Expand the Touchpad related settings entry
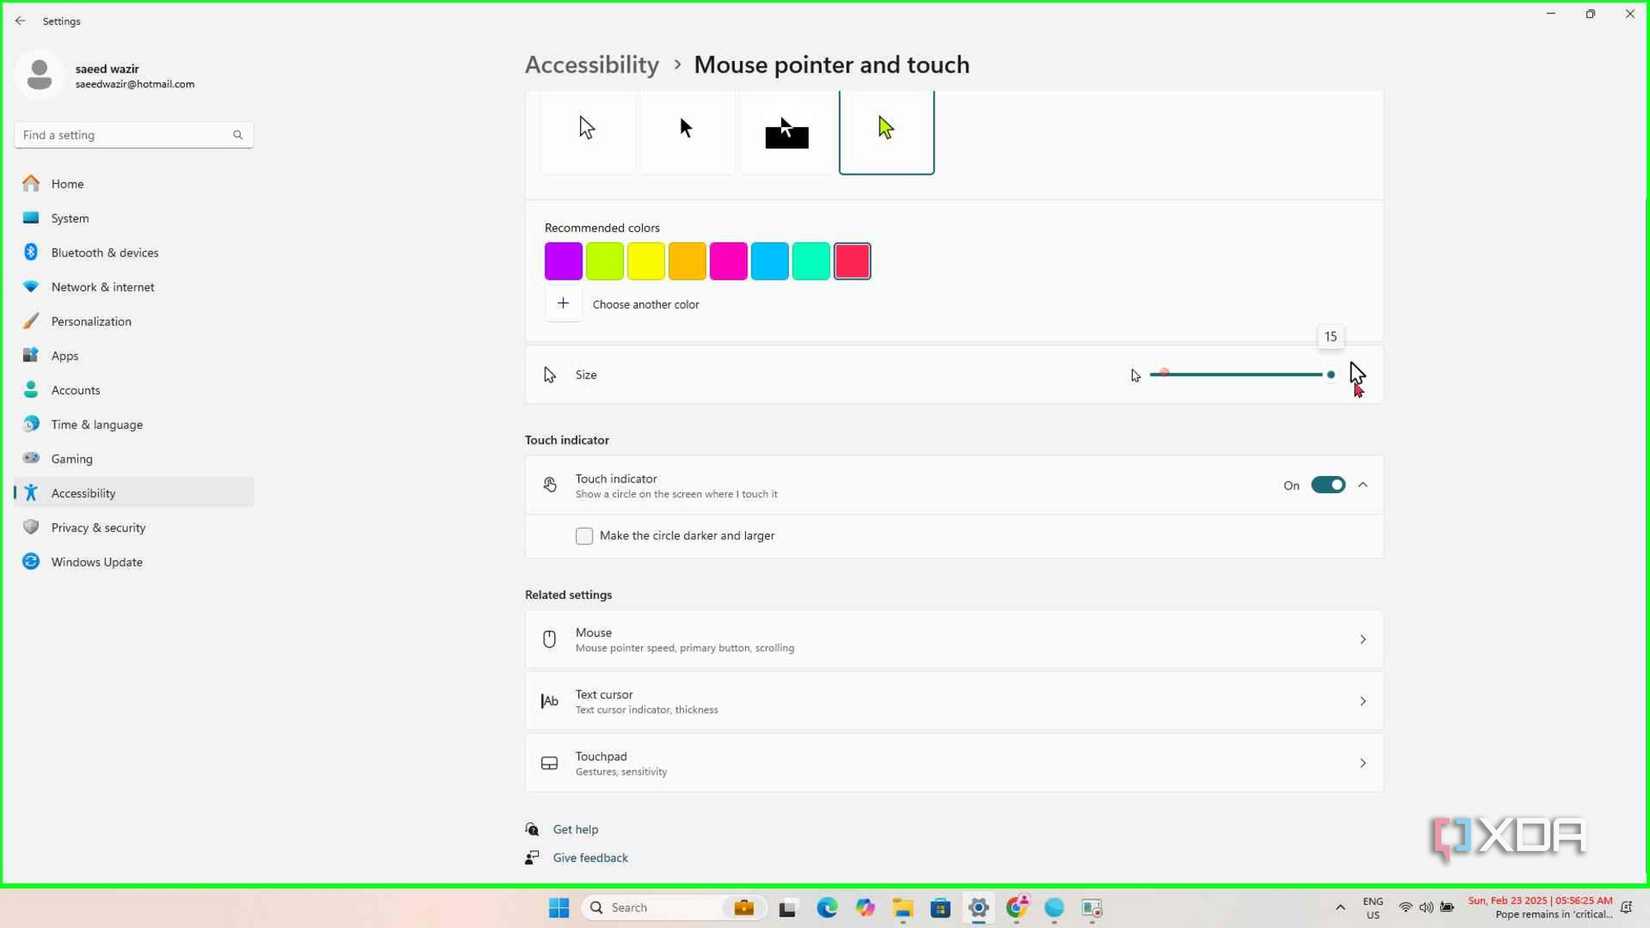This screenshot has height=928, width=1650. [x=1362, y=762]
